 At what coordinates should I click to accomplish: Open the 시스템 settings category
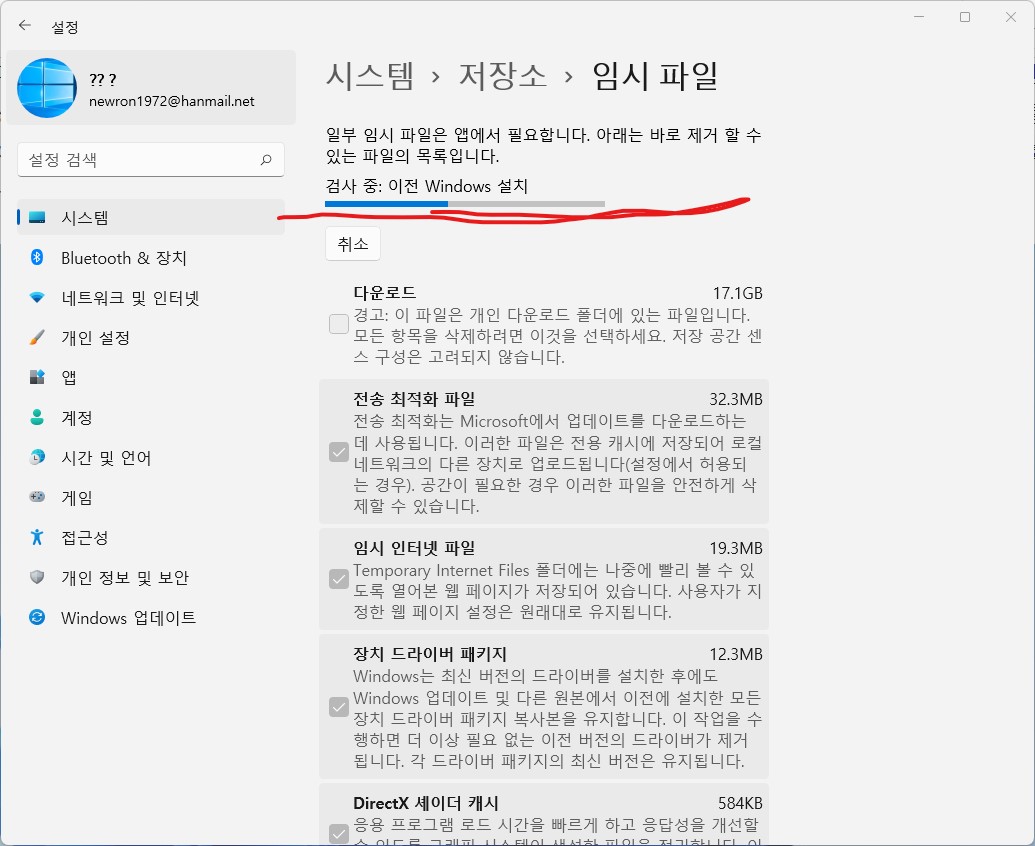pyautogui.click(x=150, y=217)
